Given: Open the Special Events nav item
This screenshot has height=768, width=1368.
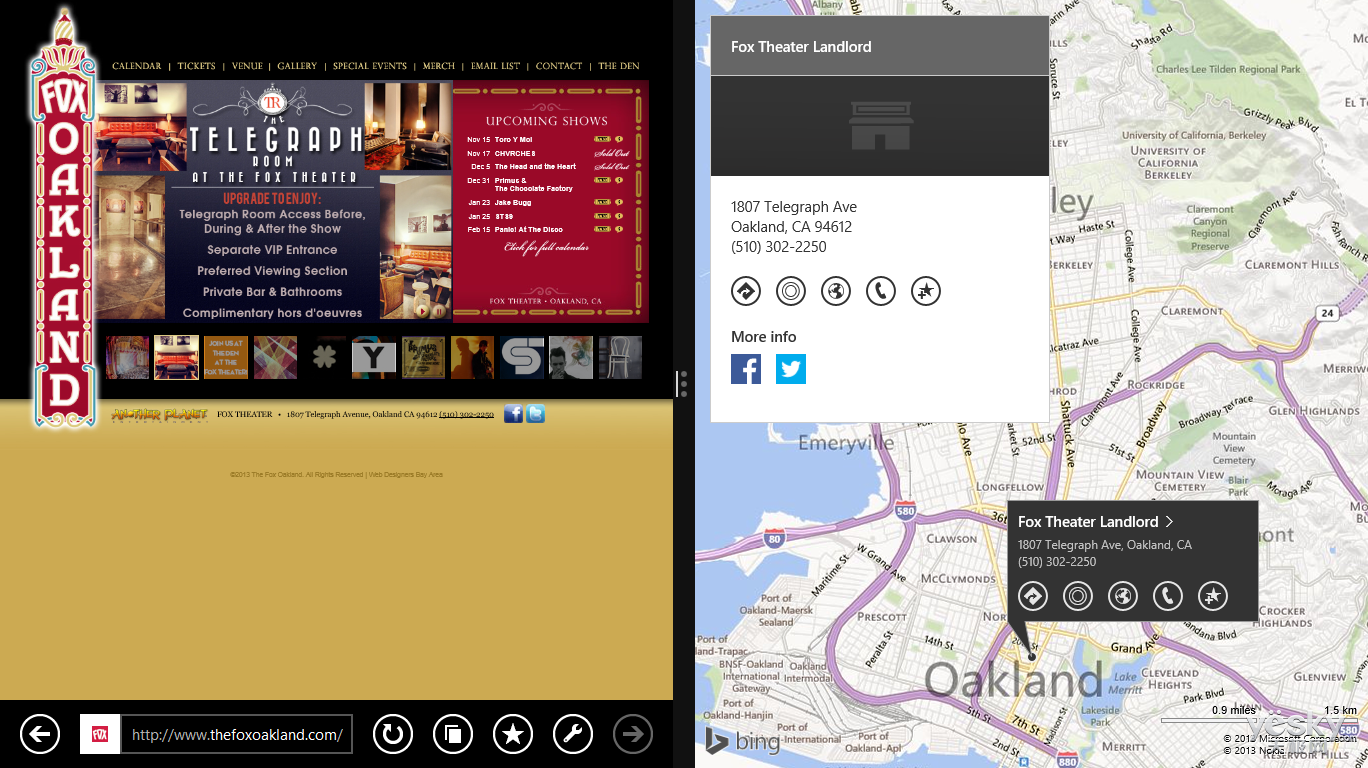Looking at the screenshot, I should pyautogui.click(x=370, y=66).
